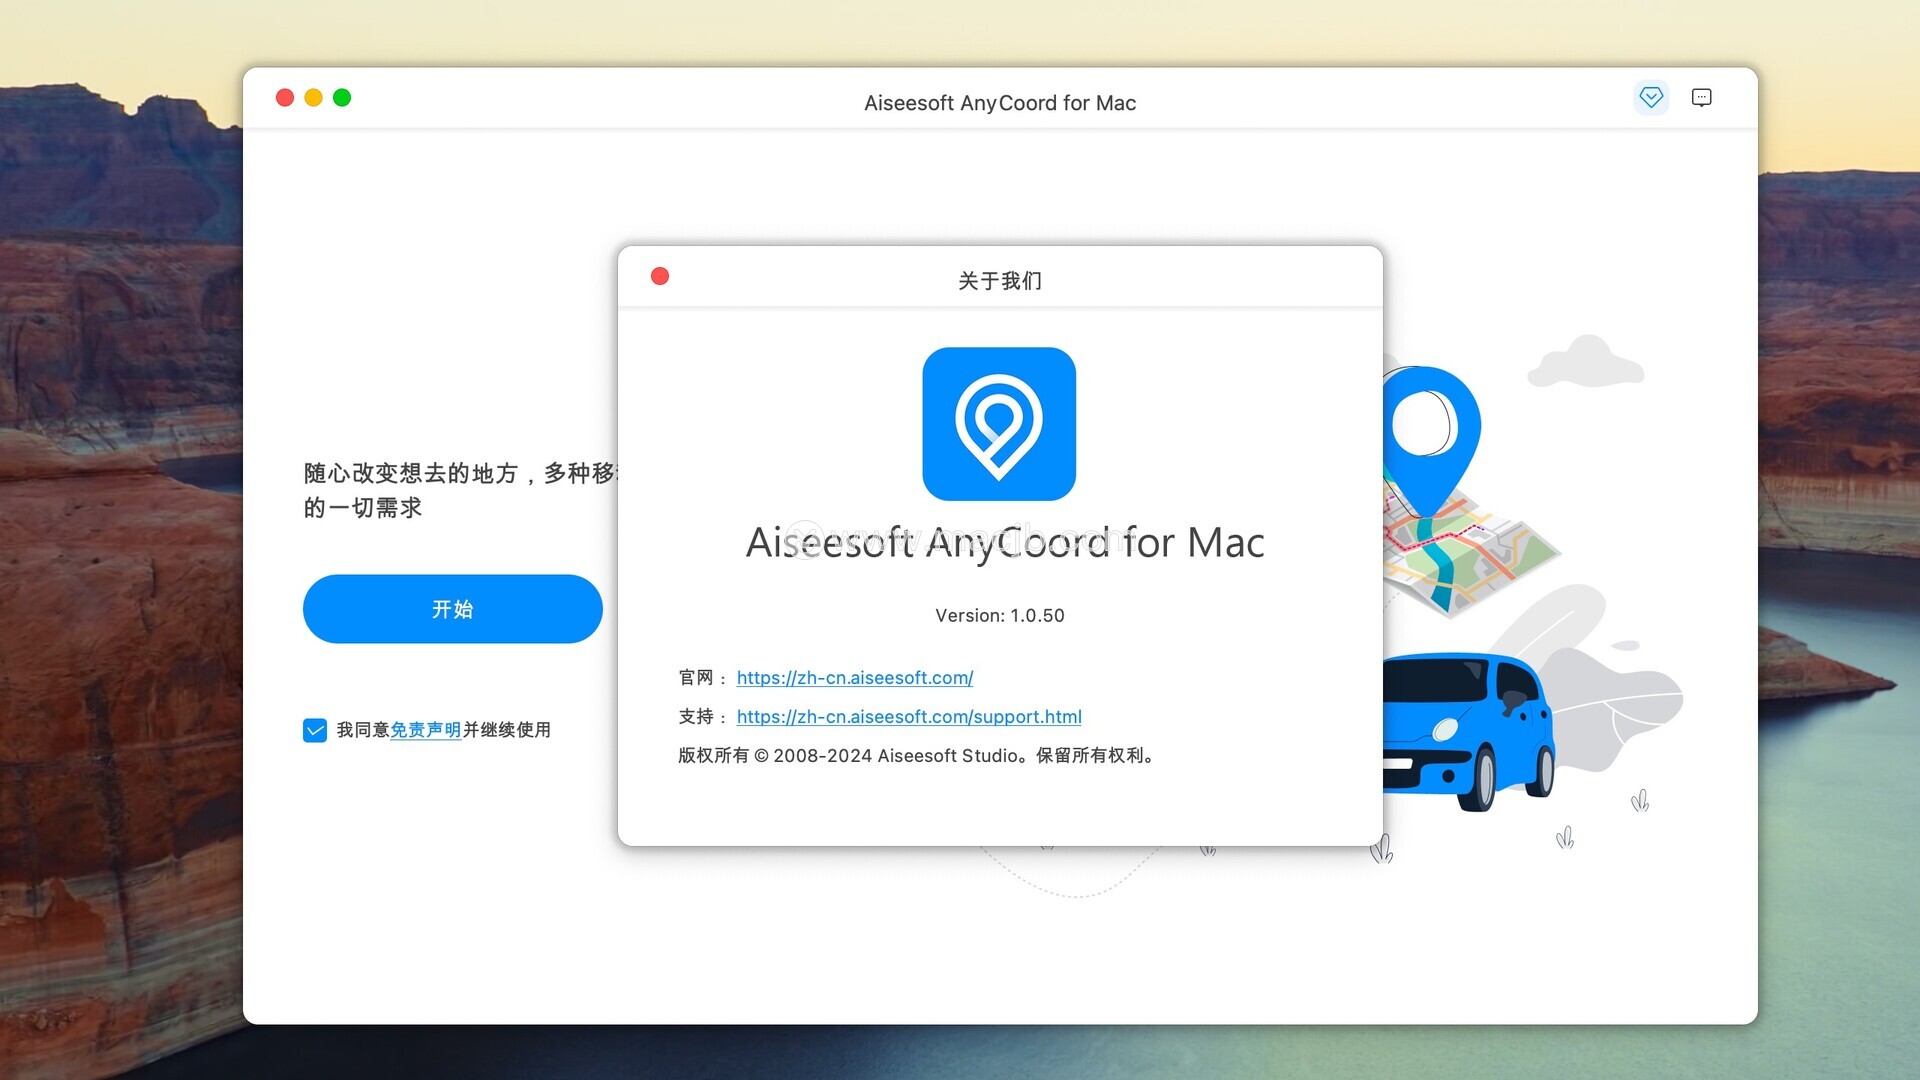This screenshot has width=1920, height=1080.
Task: Open the official website zh-cn.aiseesoft.com link
Action: pos(855,678)
